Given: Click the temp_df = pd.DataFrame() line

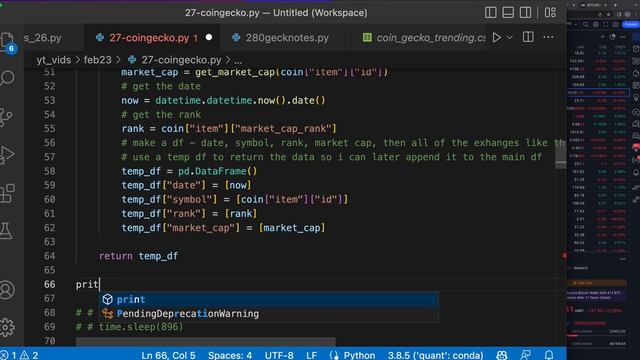Looking at the screenshot, I should coord(189,171).
